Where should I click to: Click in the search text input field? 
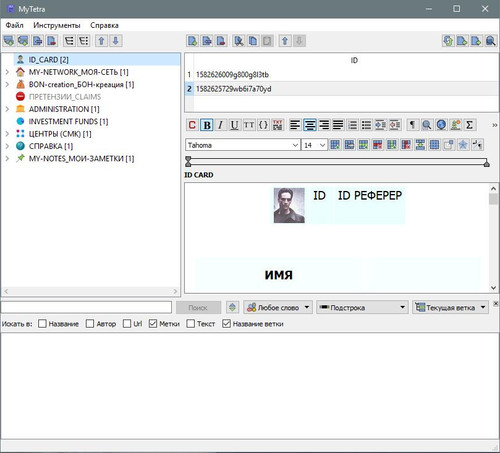[x=86, y=307]
